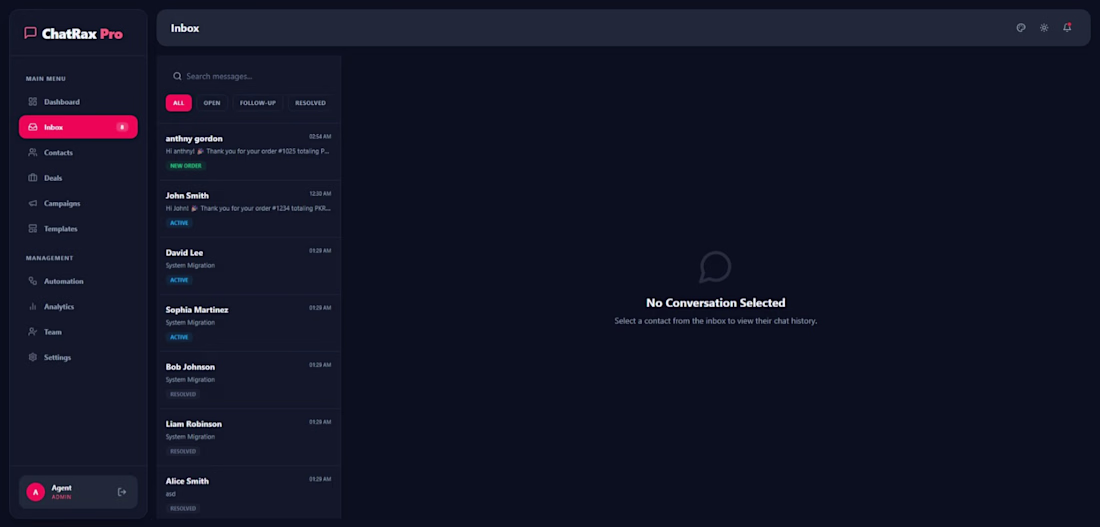Click the Search messages field

pos(249,76)
